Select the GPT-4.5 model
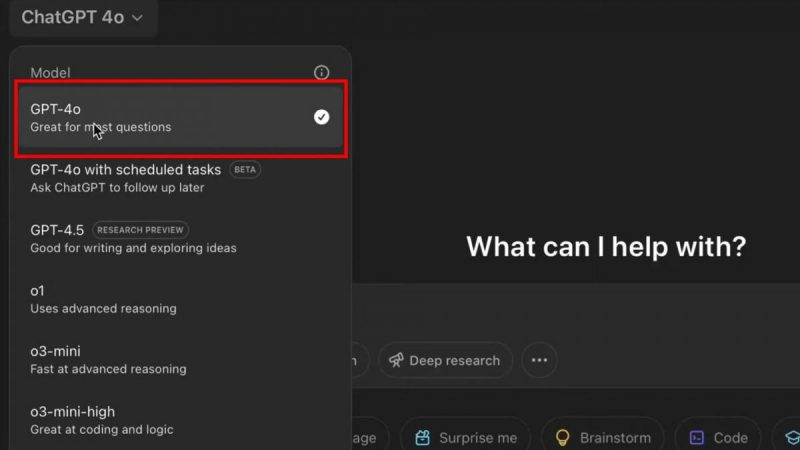The height and width of the screenshot is (450, 800). tap(181, 239)
